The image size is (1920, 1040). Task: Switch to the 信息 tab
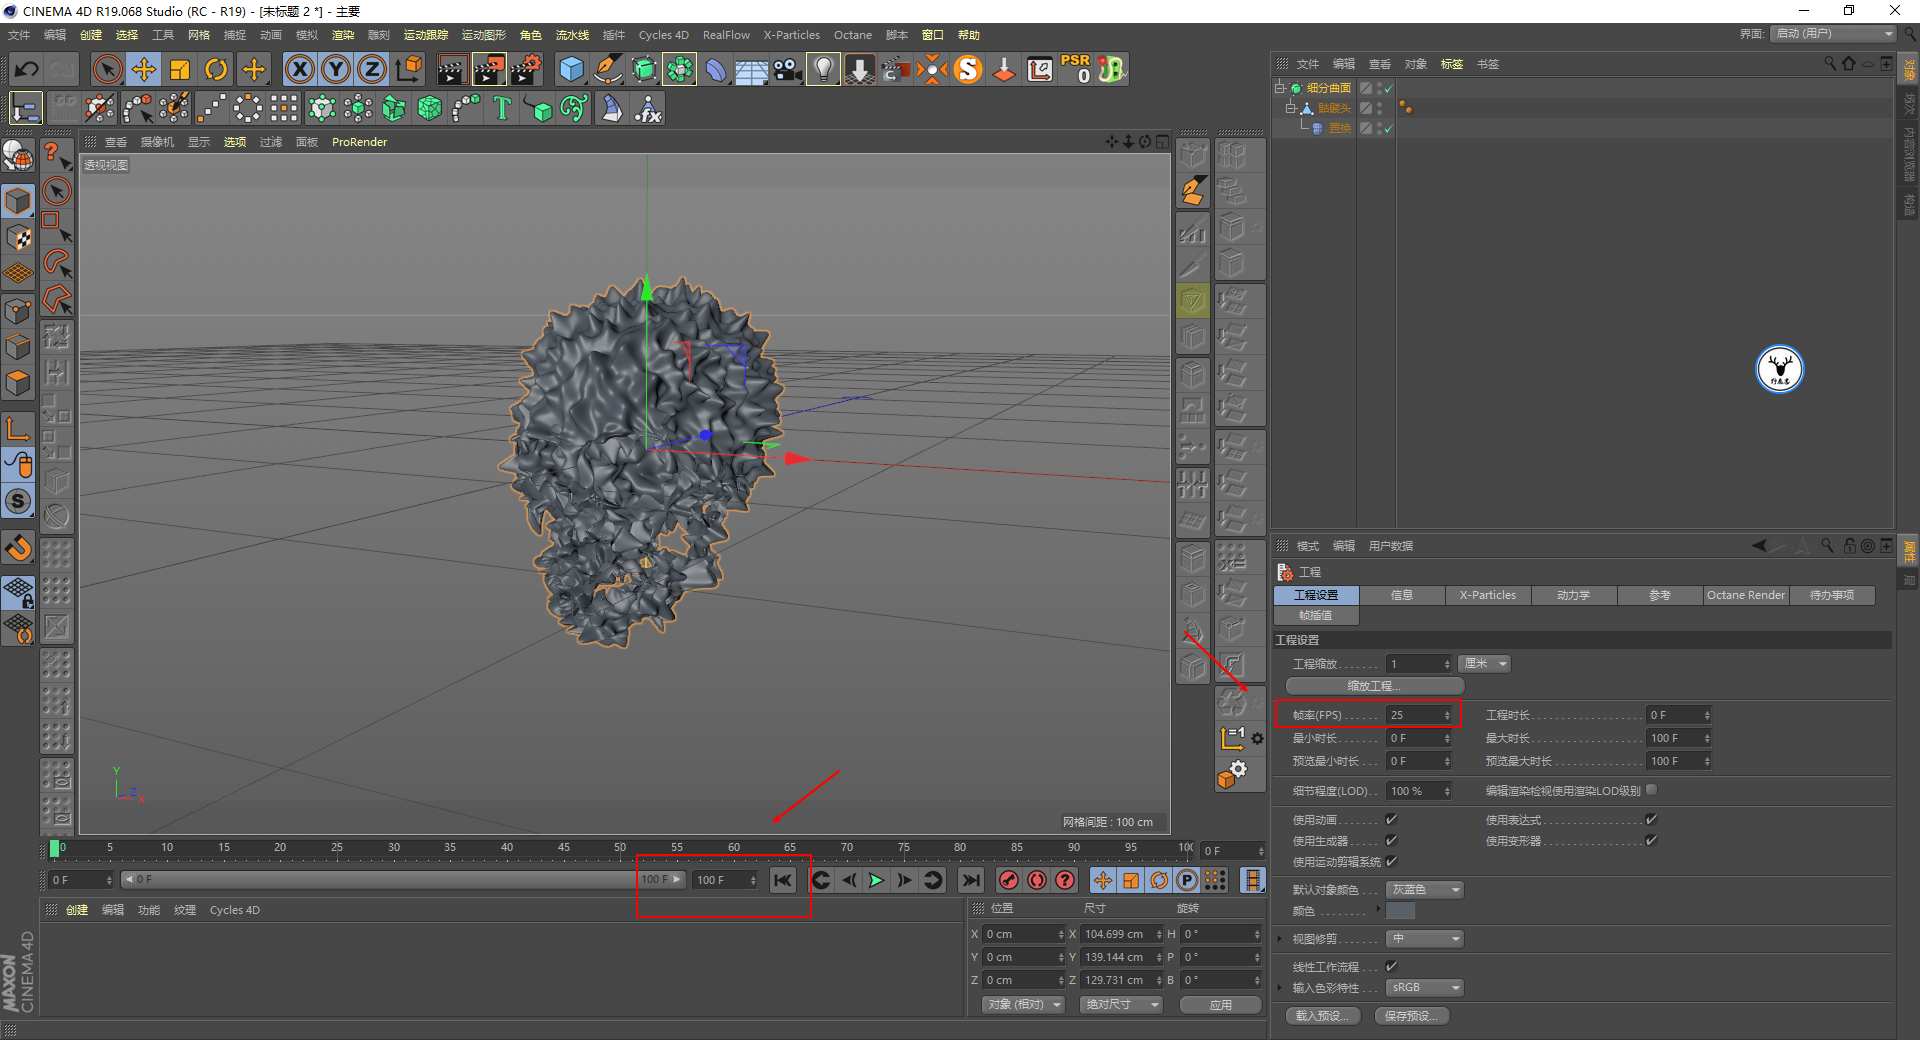[1402, 595]
